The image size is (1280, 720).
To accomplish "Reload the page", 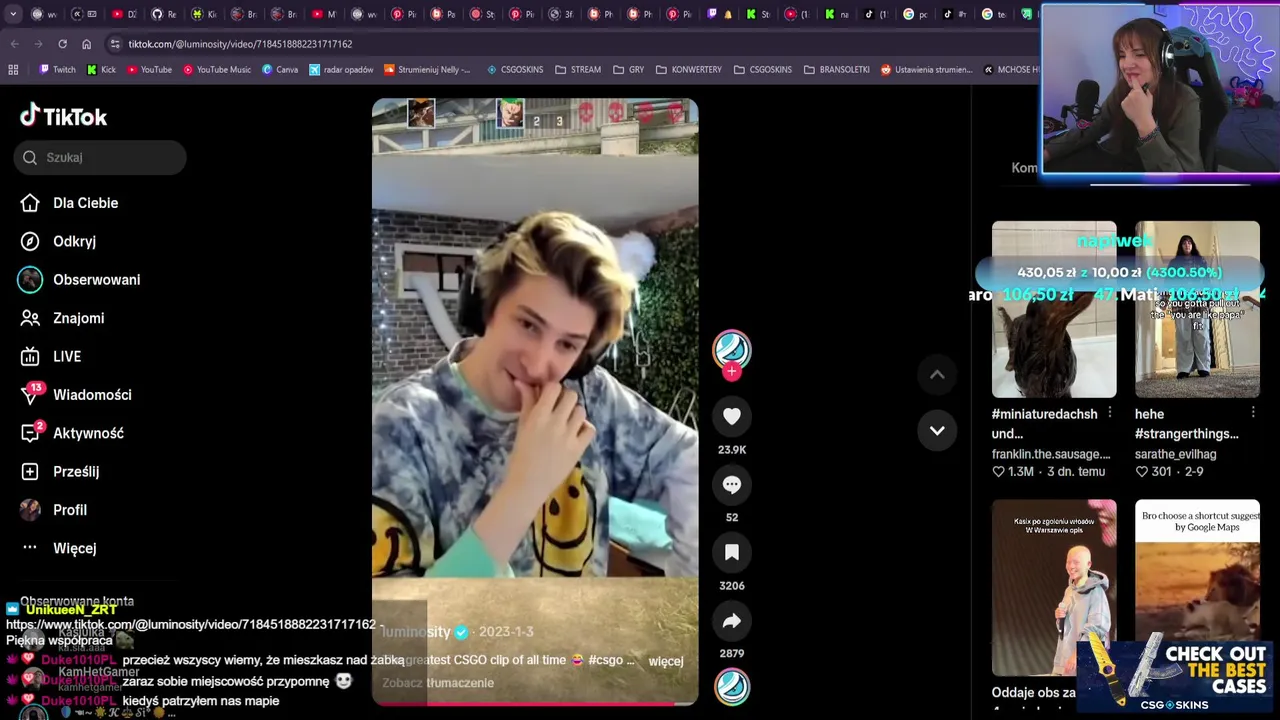I will (62, 44).
